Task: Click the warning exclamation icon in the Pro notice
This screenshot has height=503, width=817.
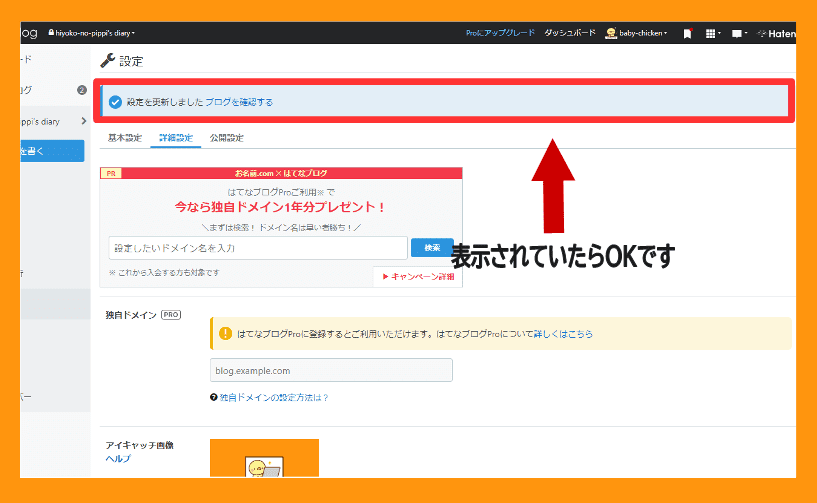Action: coord(225,334)
